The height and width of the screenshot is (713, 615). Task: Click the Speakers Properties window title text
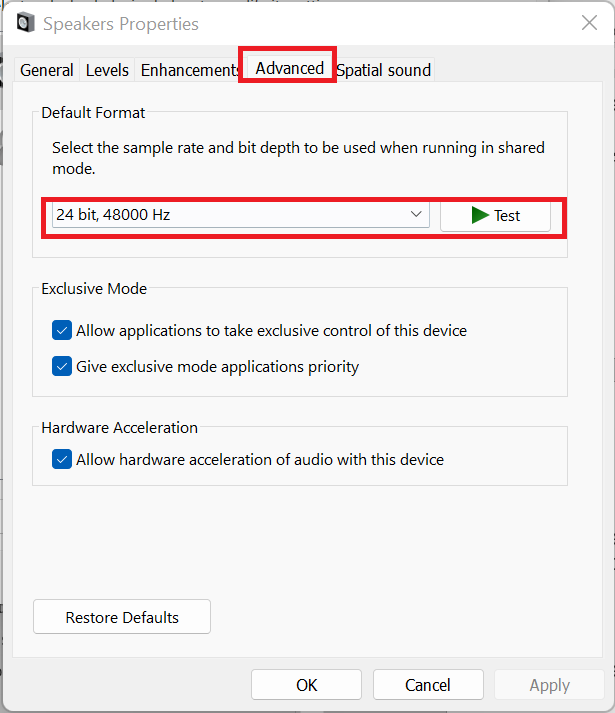click(x=121, y=24)
